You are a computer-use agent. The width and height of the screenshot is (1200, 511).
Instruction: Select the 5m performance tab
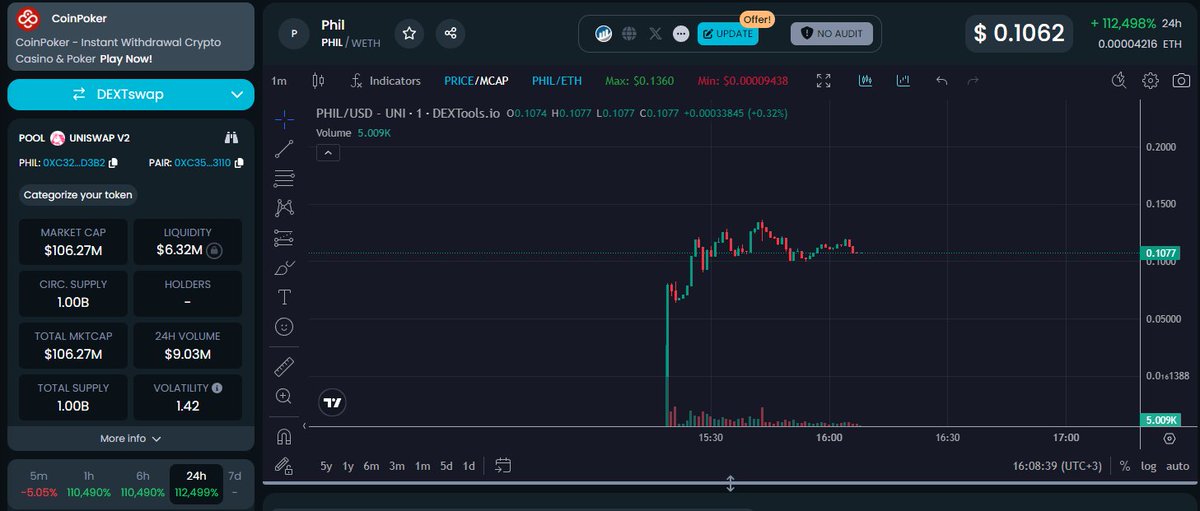click(39, 484)
